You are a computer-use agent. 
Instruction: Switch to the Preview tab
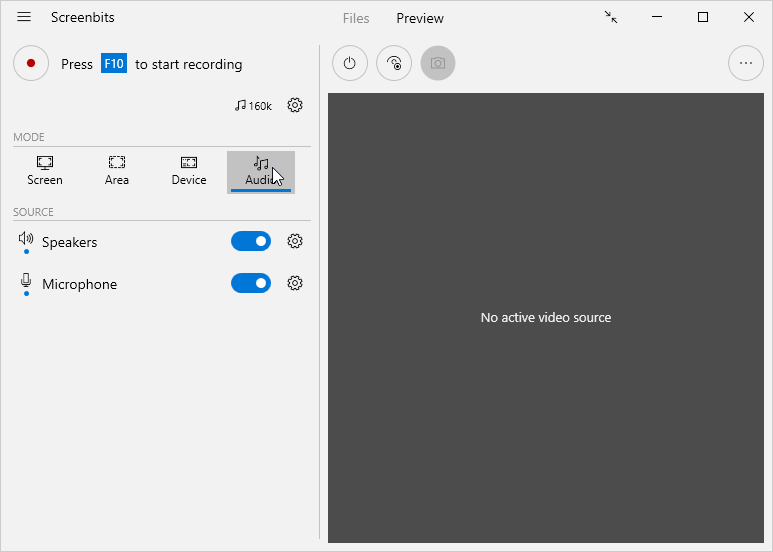coord(420,18)
